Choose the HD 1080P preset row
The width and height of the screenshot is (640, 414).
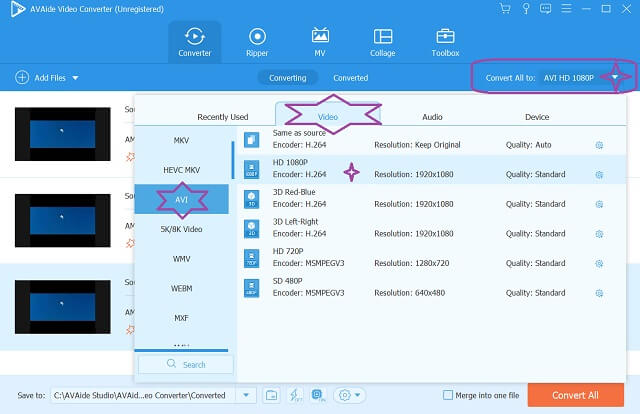[x=432, y=169]
